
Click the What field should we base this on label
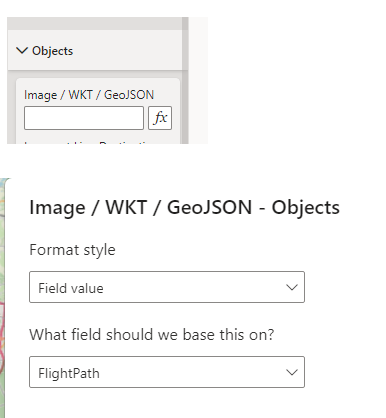pos(152,334)
